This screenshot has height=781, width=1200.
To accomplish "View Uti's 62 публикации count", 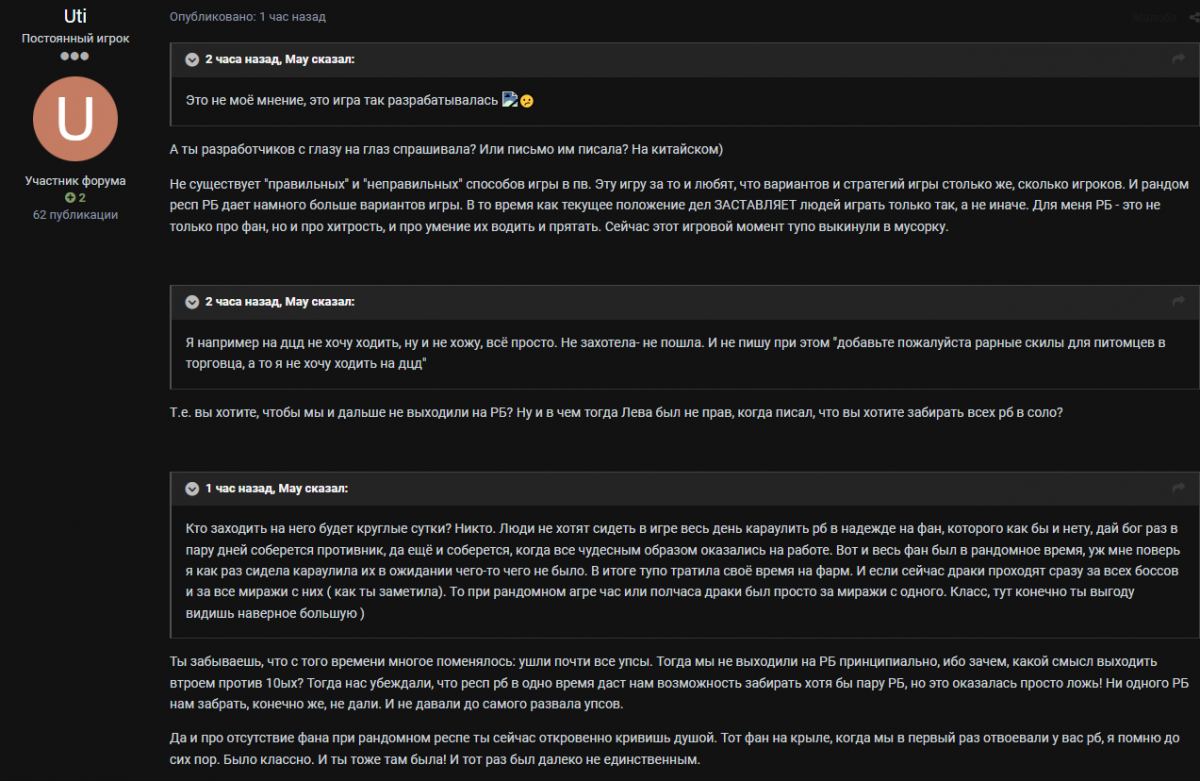I will [75, 215].
